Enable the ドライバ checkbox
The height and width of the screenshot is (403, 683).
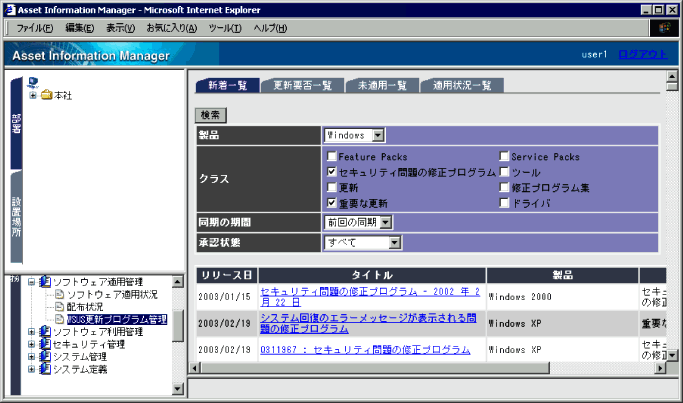[x=504, y=203]
